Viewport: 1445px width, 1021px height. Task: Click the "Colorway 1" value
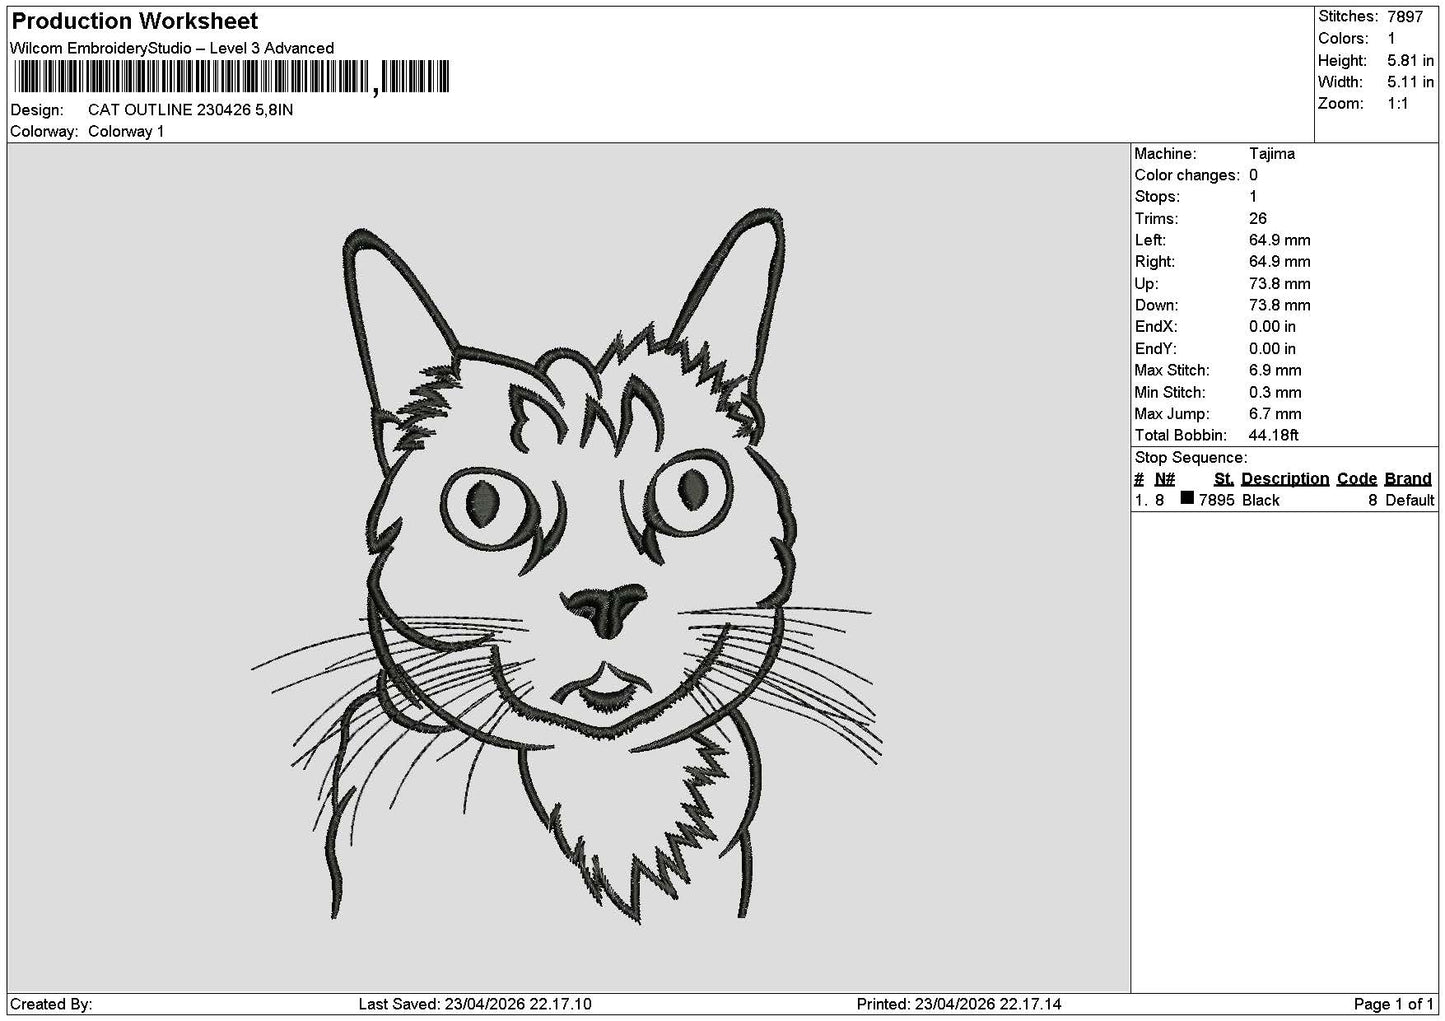point(126,132)
